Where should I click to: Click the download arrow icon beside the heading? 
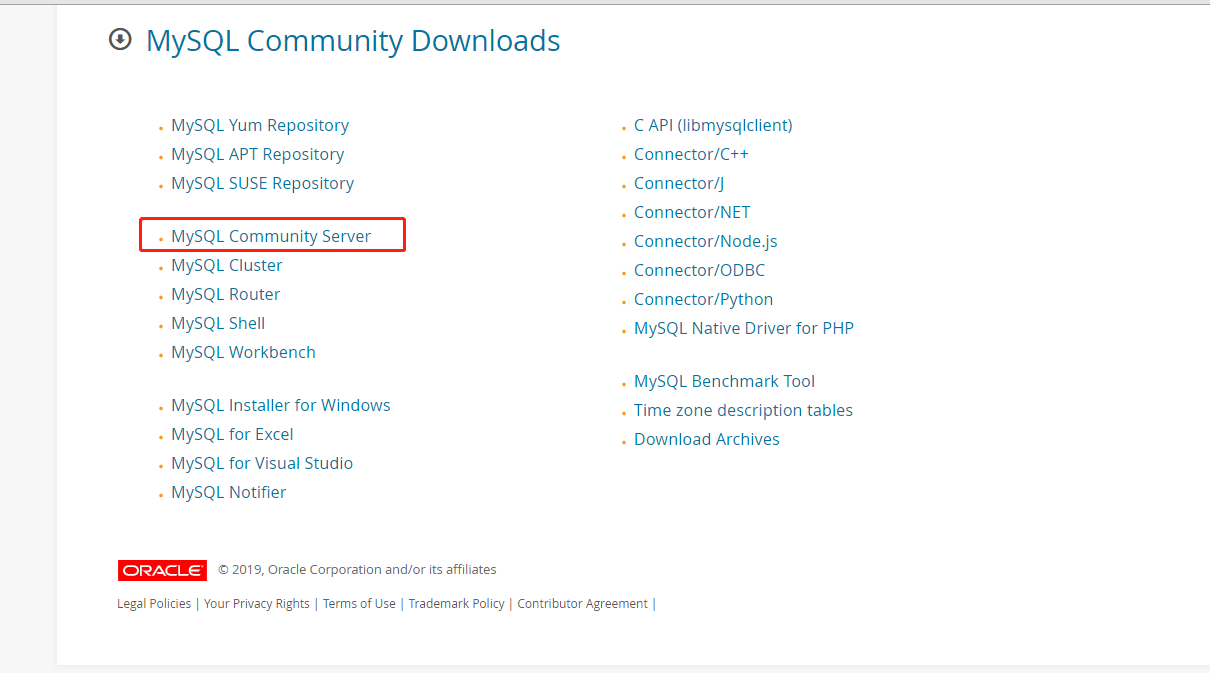[x=120, y=40]
